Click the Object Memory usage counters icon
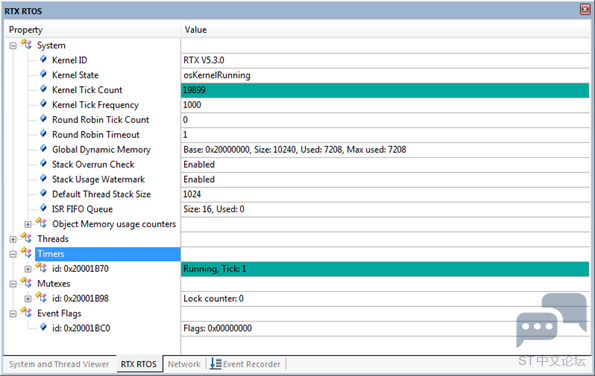The image size is (595, 376). (41, 223)
